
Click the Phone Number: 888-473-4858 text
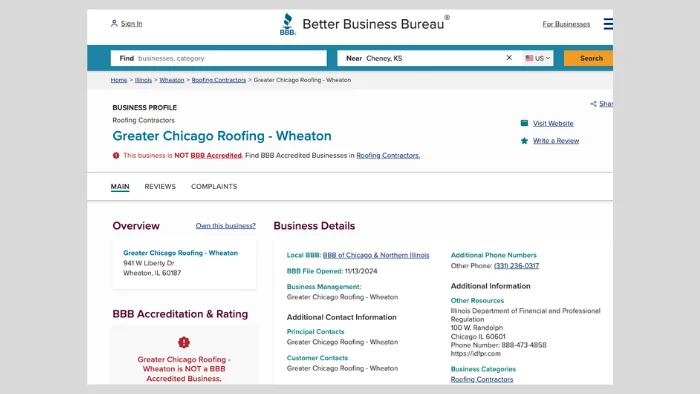[x=498, y=345]
